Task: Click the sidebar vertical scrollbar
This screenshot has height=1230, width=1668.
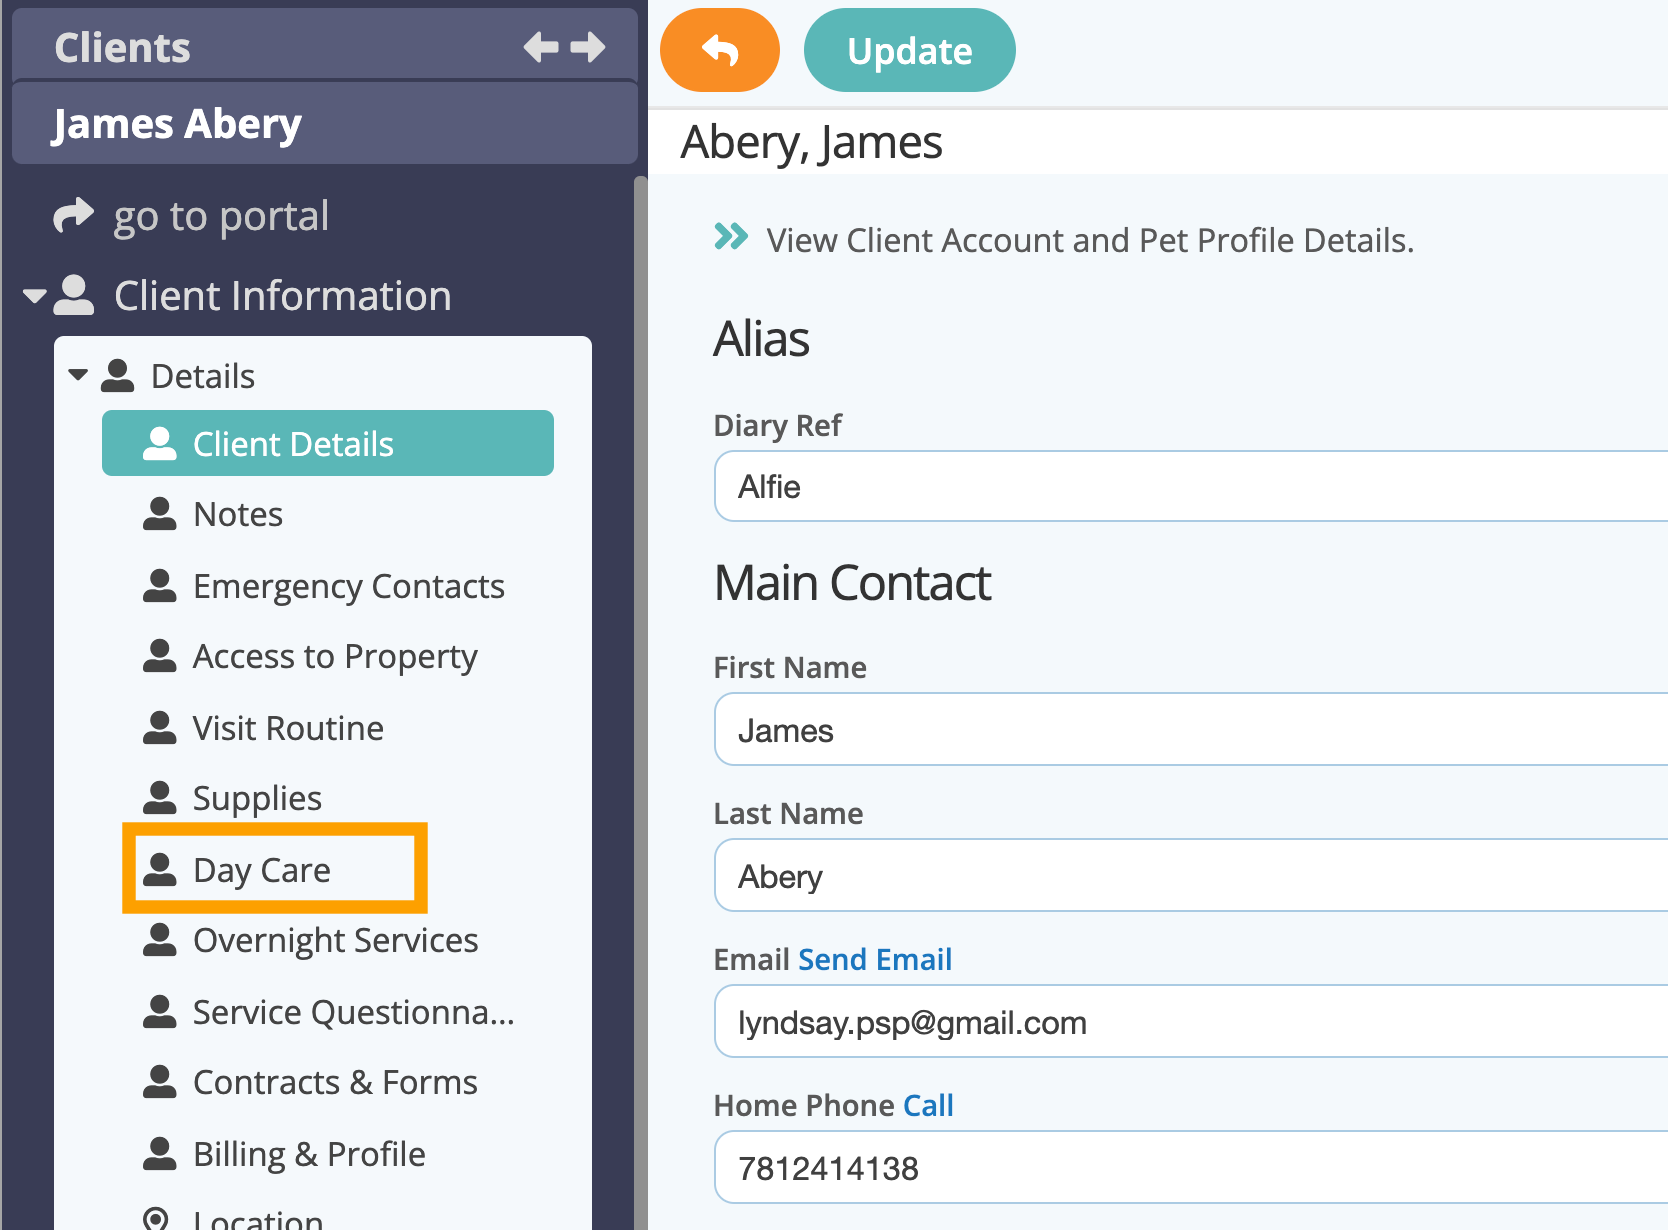Action: (x=641, y=700)
